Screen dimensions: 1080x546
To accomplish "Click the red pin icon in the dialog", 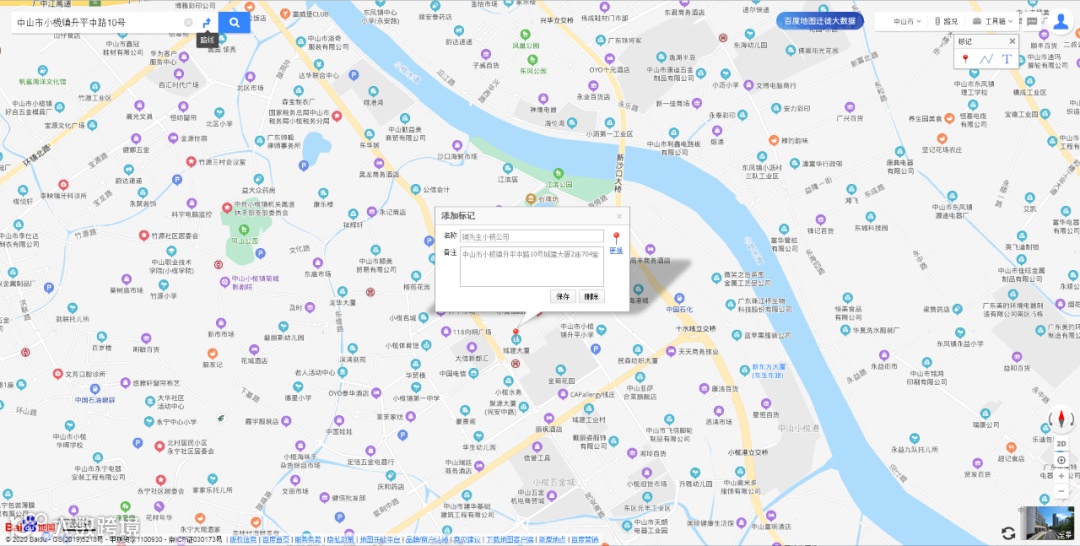I will (x=616, y=238).
